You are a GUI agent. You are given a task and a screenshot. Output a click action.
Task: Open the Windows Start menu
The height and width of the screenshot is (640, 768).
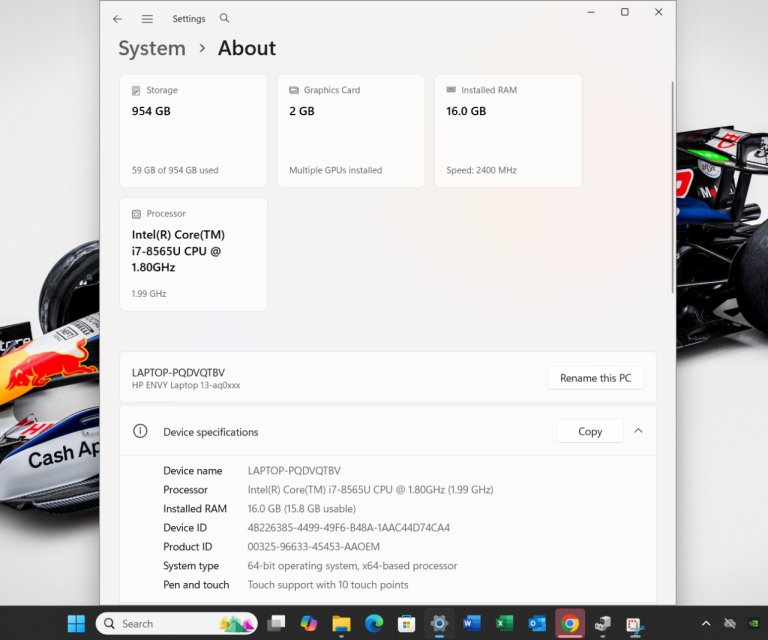click(x=76, y=623)
